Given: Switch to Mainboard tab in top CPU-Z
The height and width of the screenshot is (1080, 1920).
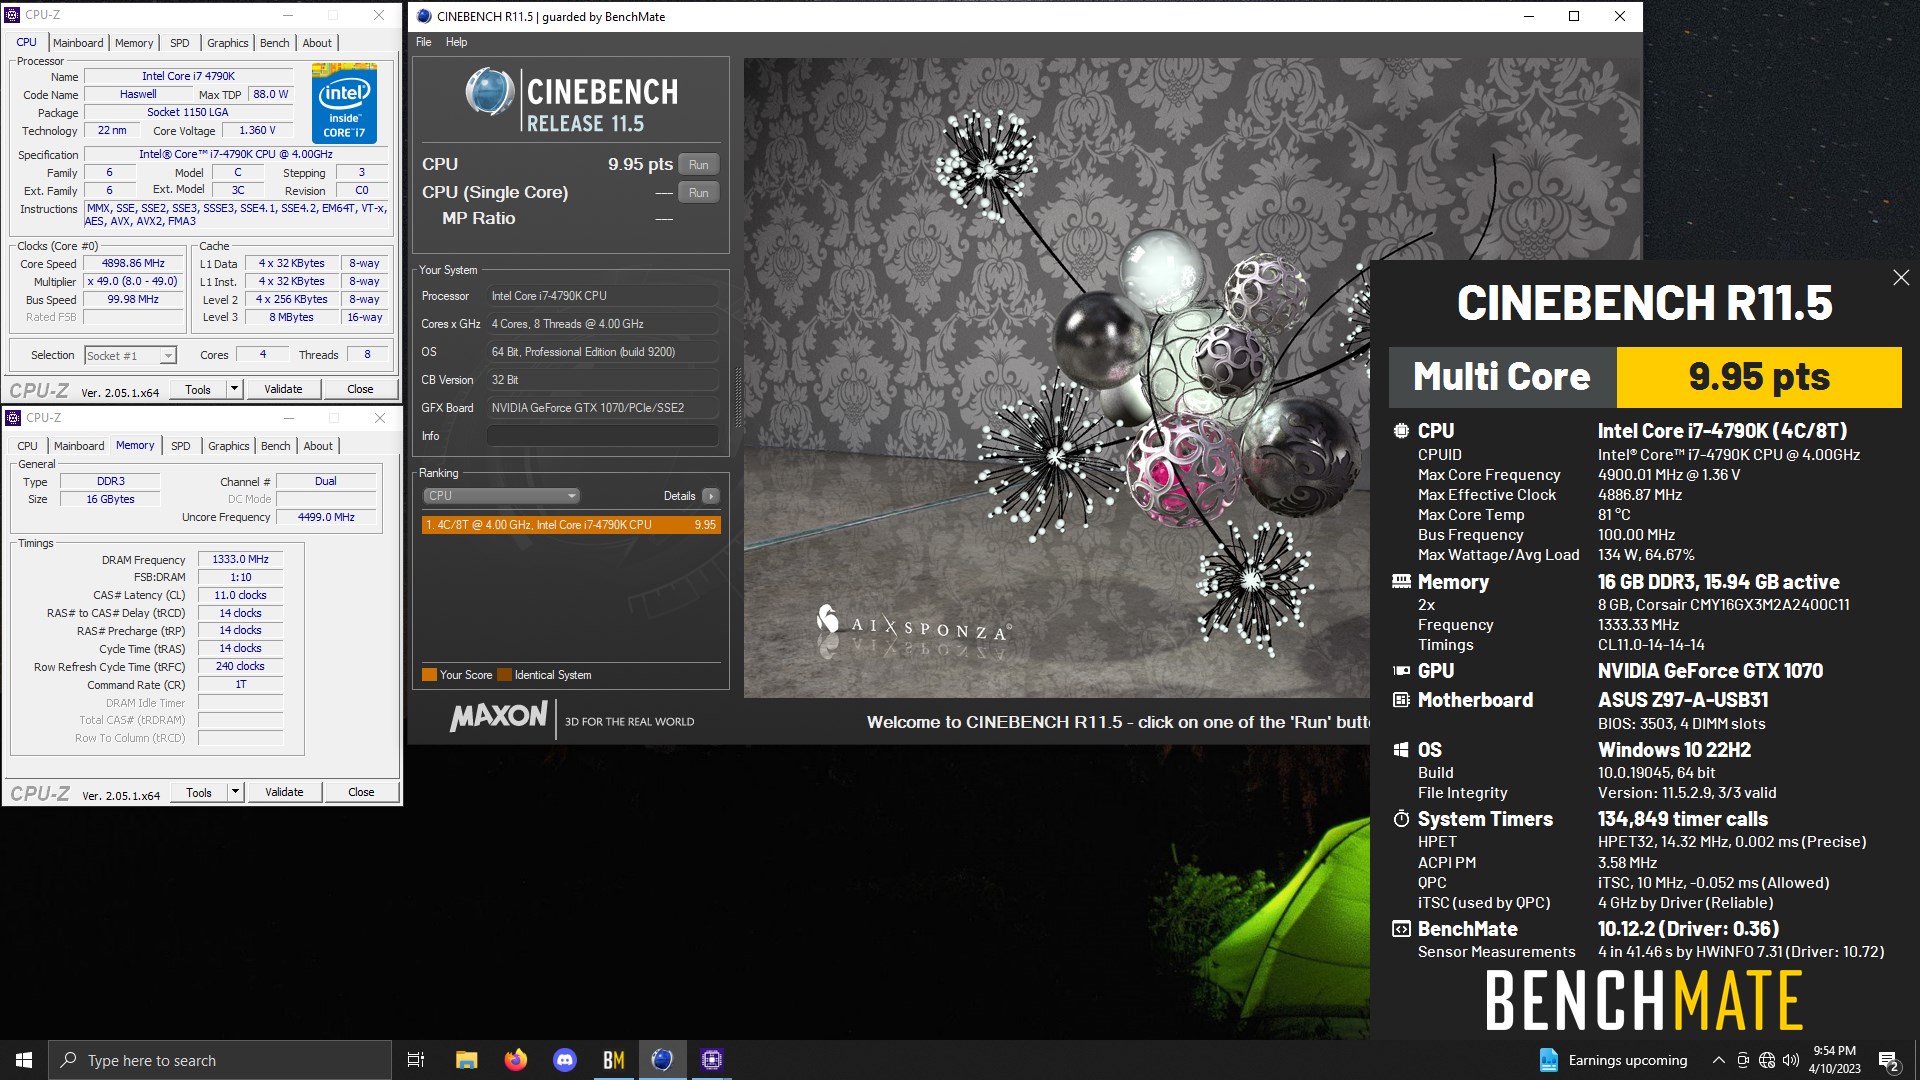Looking at the screenshot, I should (x=78, y=43).
